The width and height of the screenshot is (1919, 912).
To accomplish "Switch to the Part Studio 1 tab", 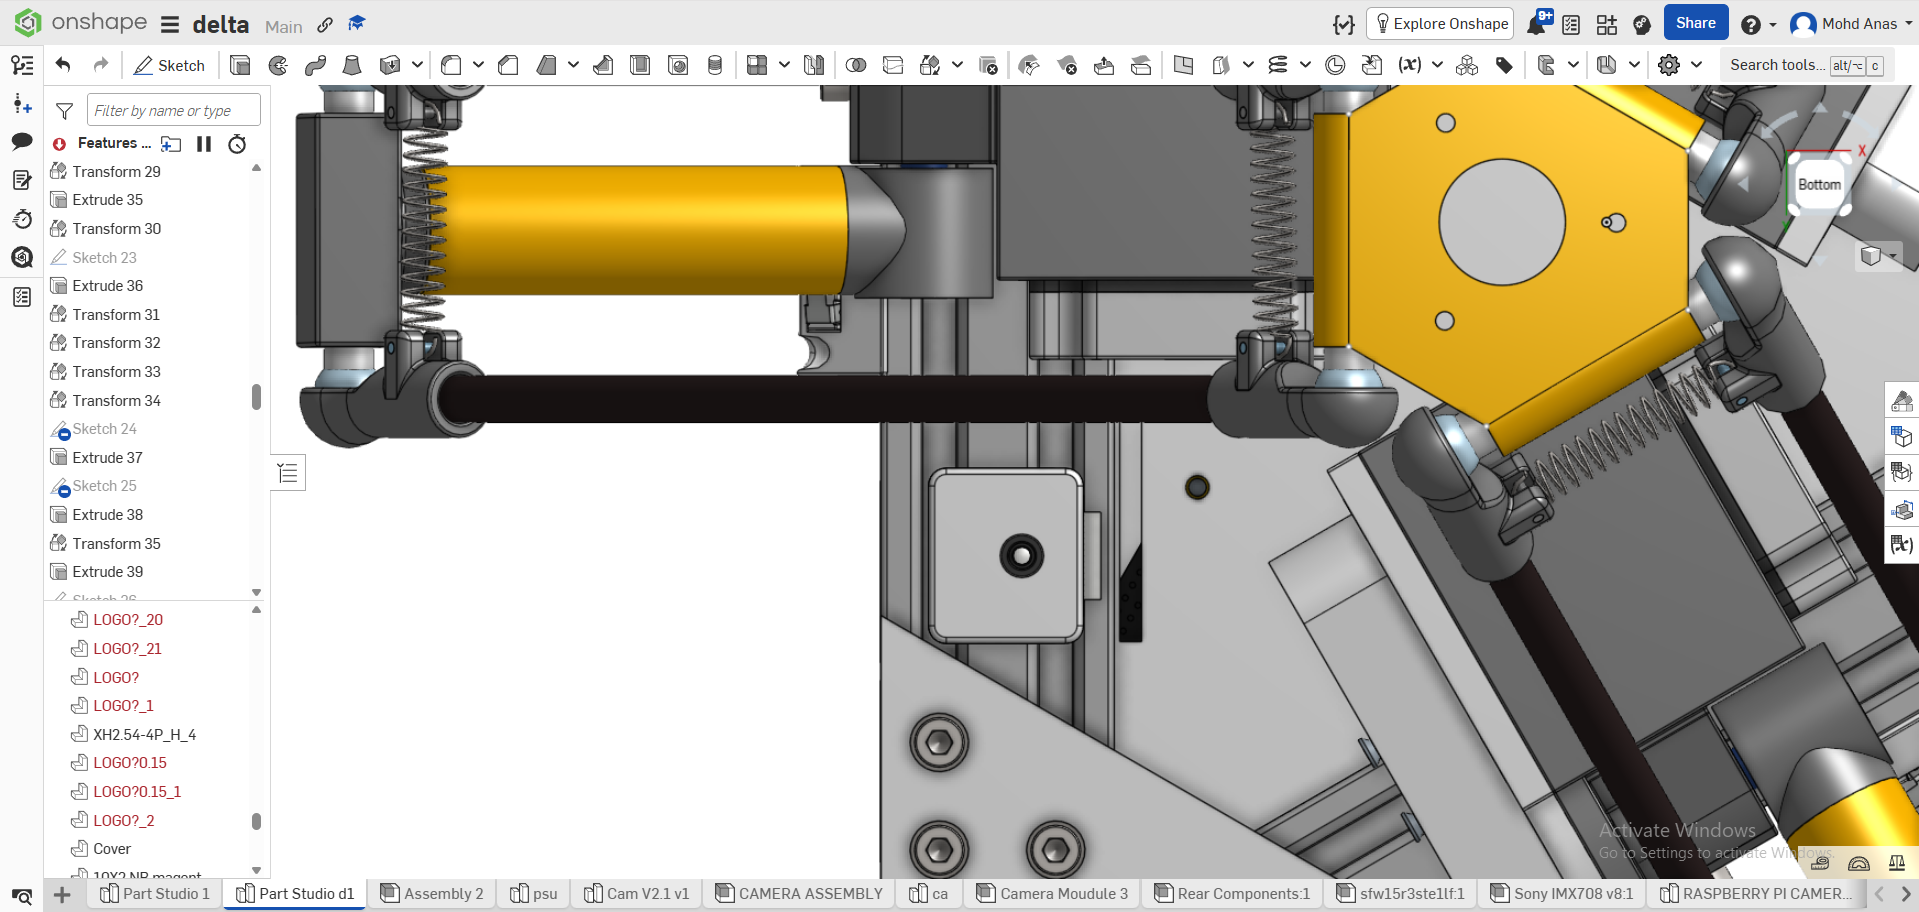I will point(155,894).
